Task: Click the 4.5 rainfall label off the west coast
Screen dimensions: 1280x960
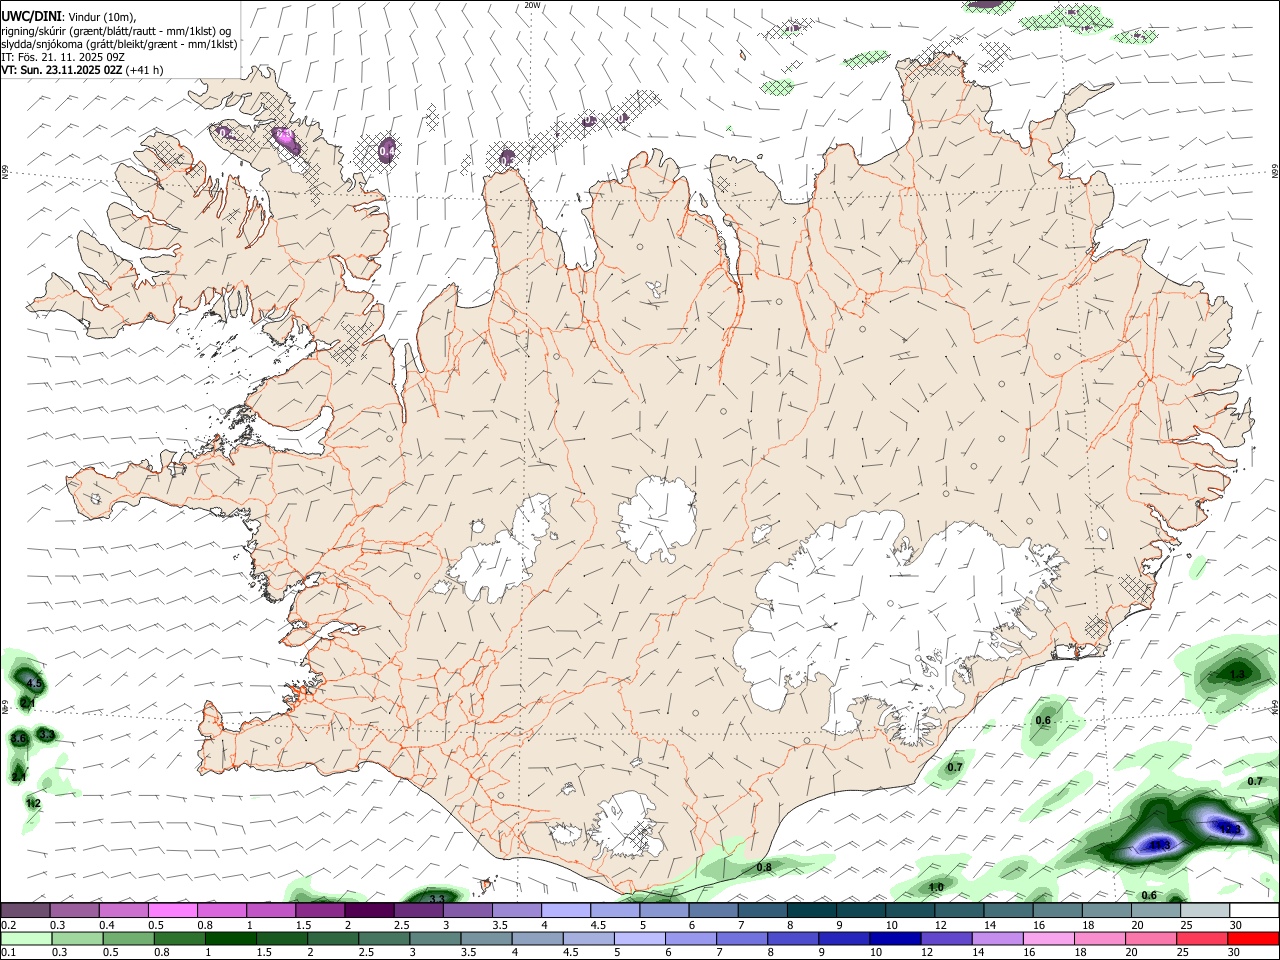Action: (x=35, y=684)
